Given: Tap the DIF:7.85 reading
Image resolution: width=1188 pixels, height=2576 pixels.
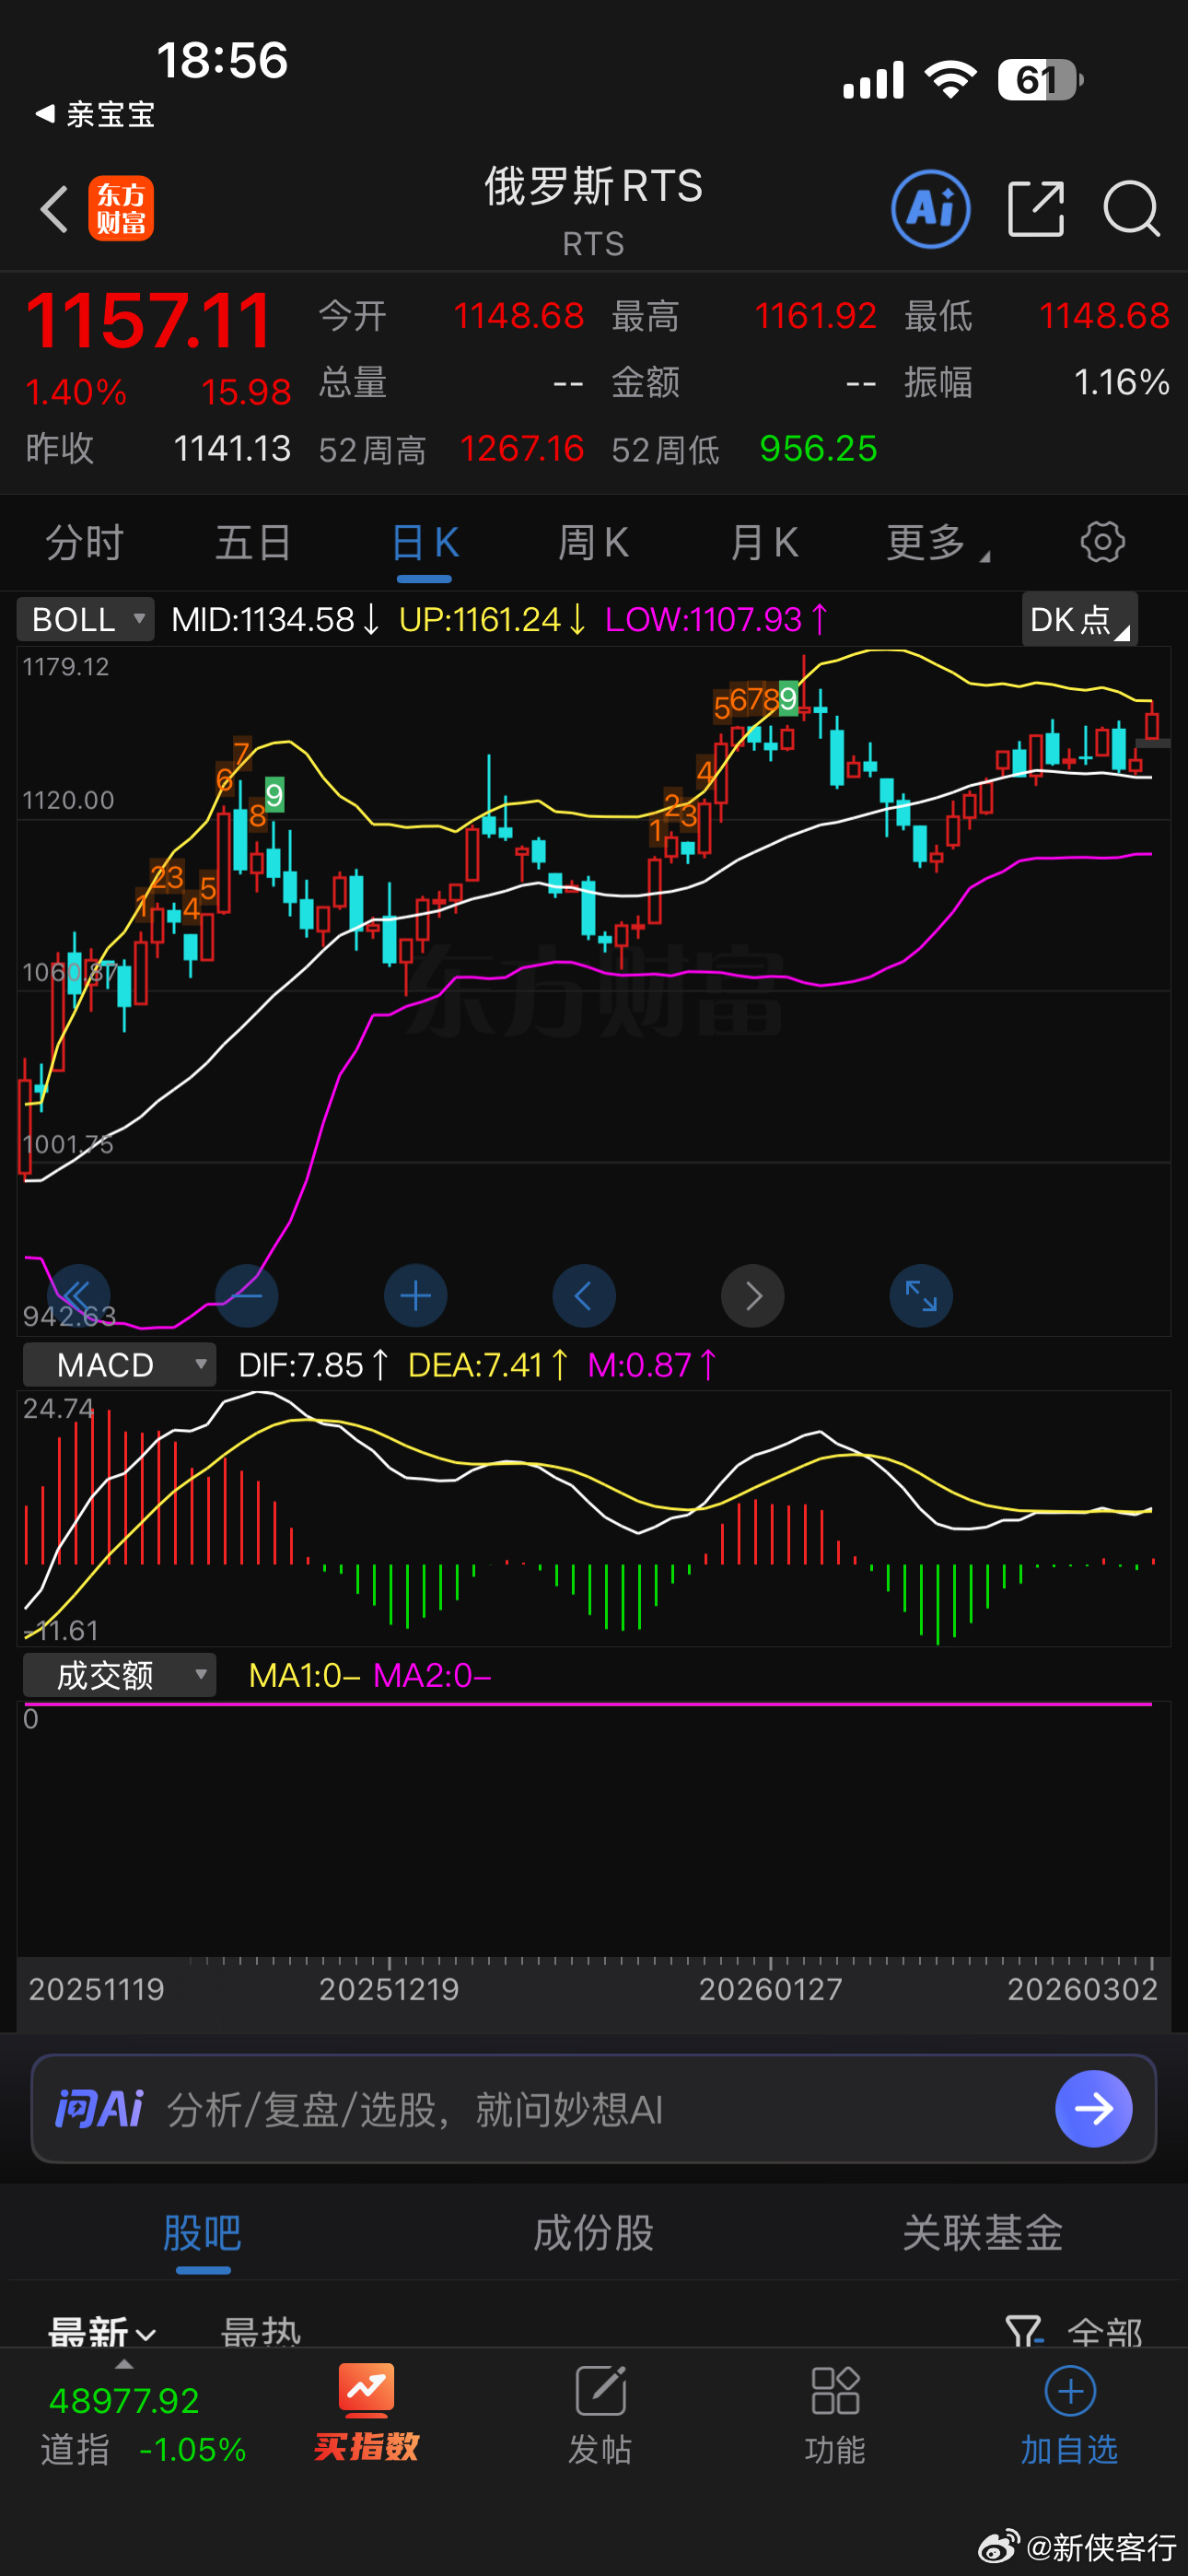Looking at the screenshot, I should (x=313, y=1364).
